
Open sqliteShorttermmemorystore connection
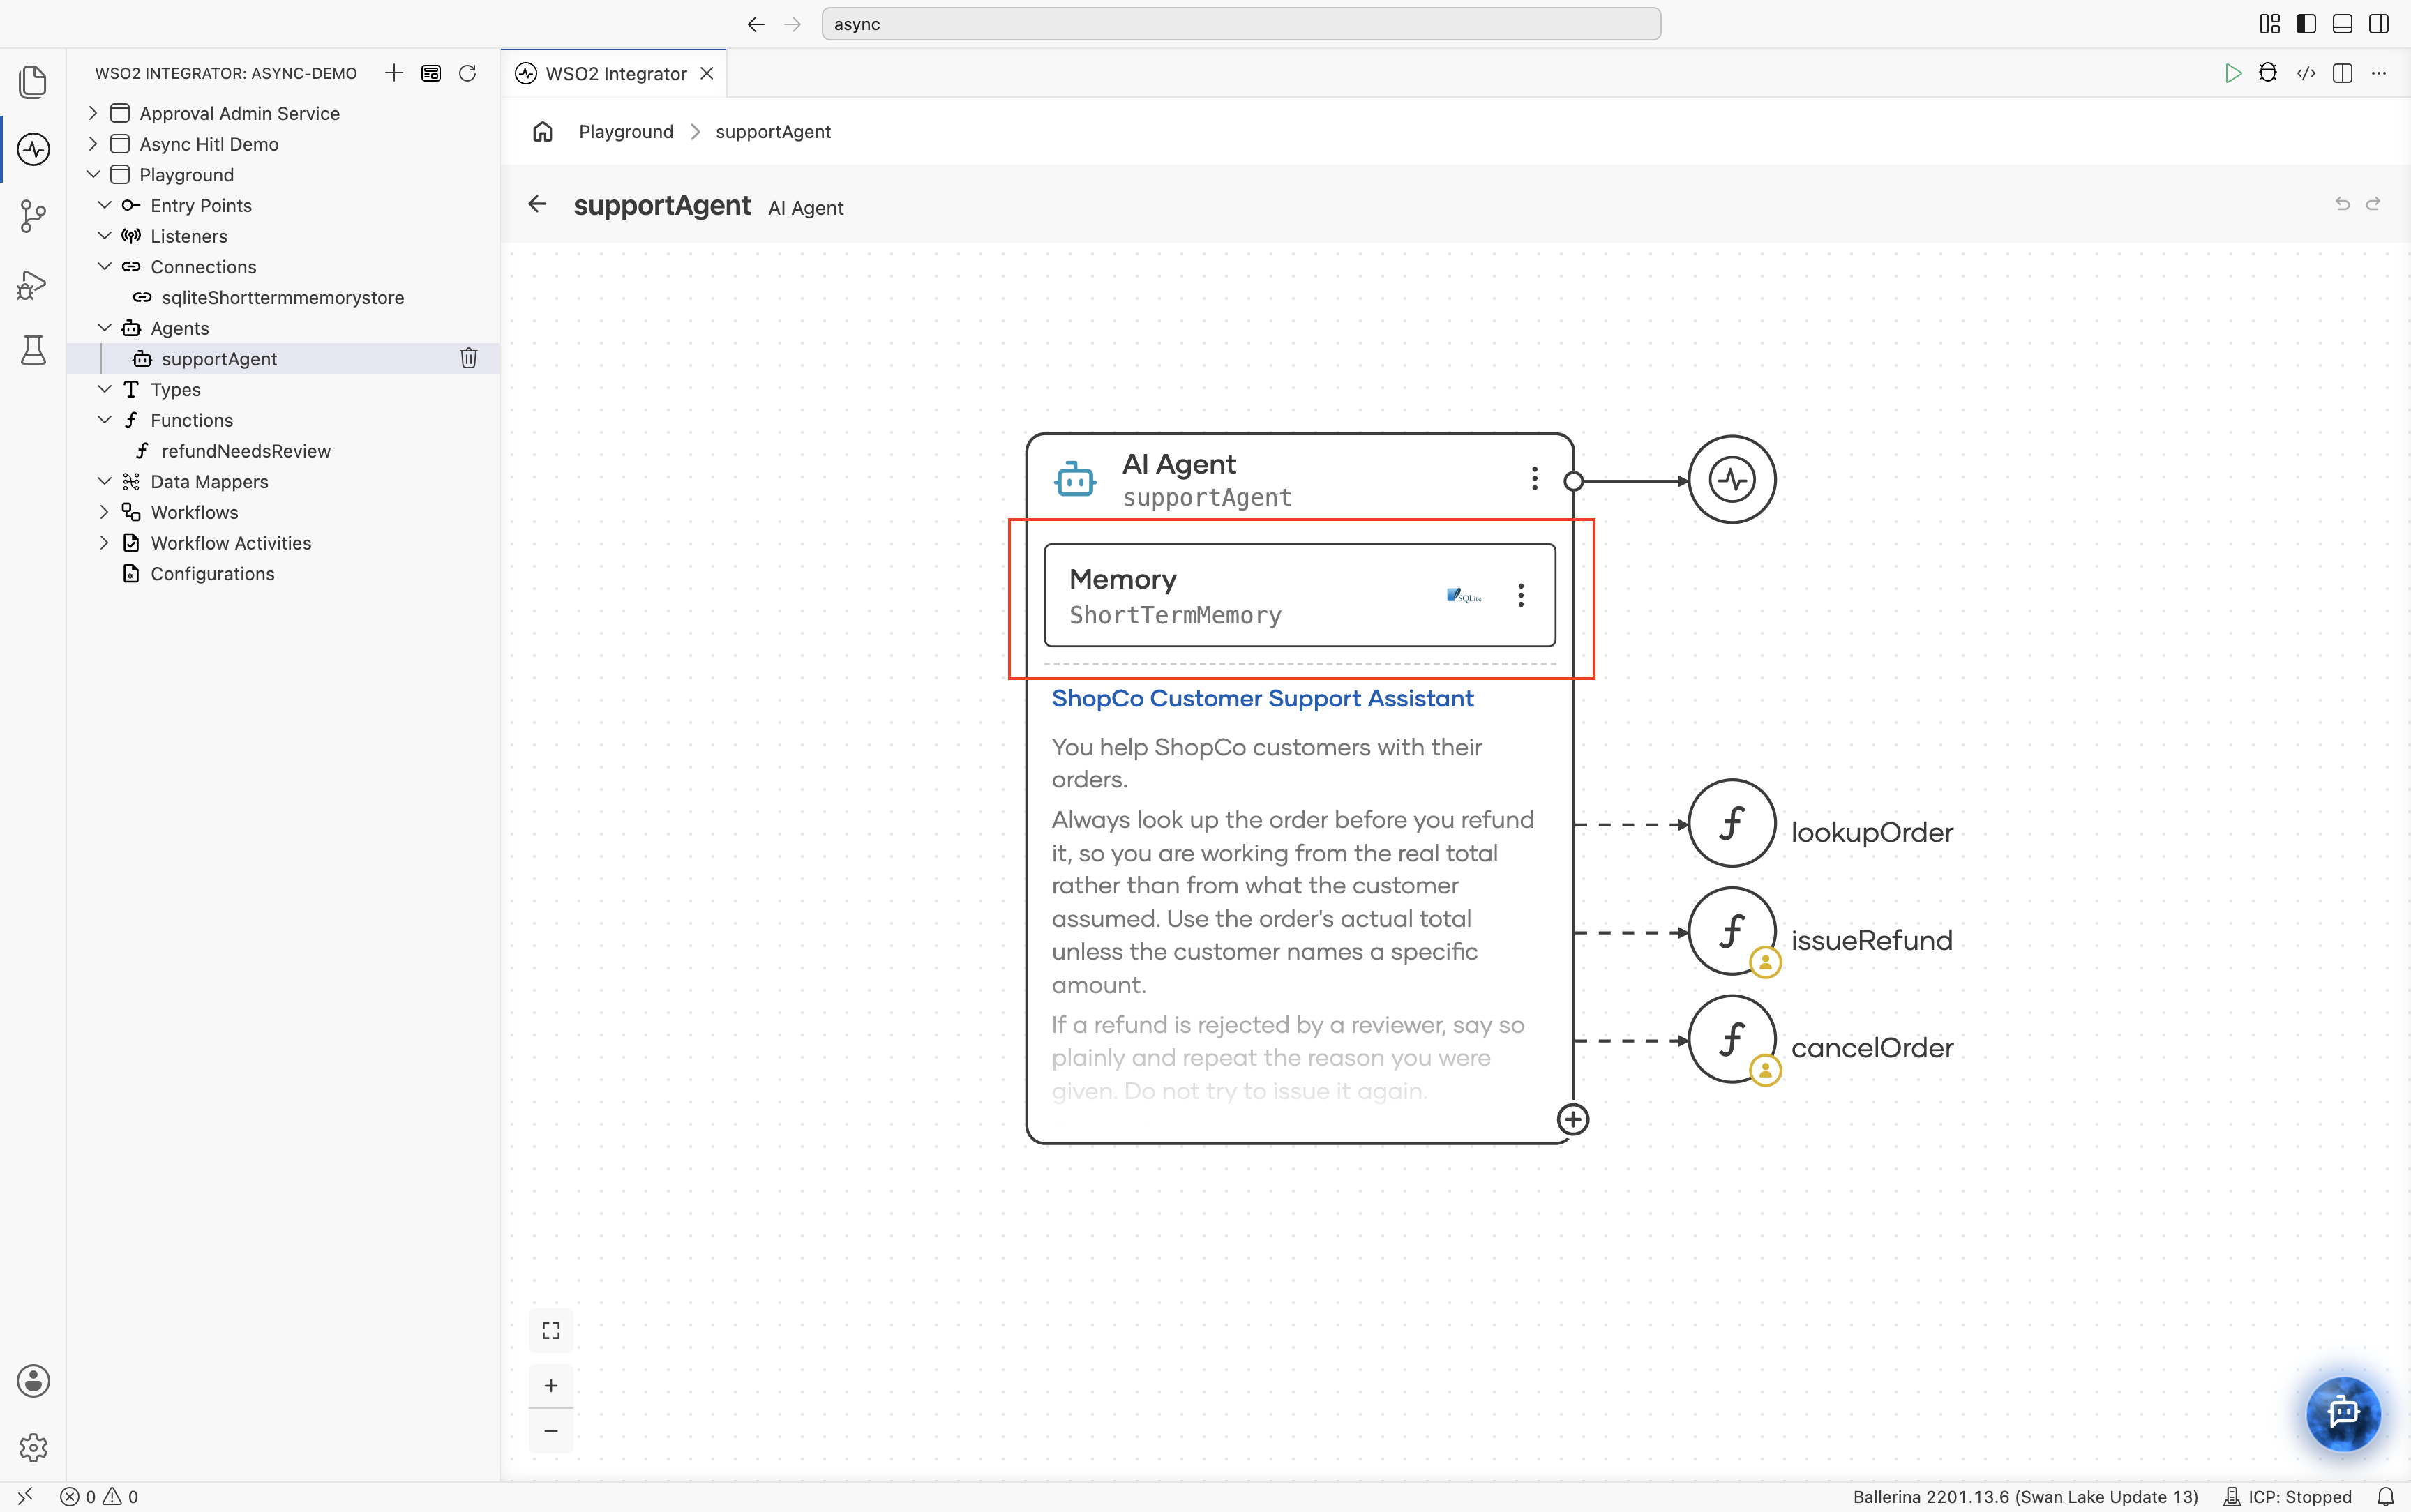283,297
